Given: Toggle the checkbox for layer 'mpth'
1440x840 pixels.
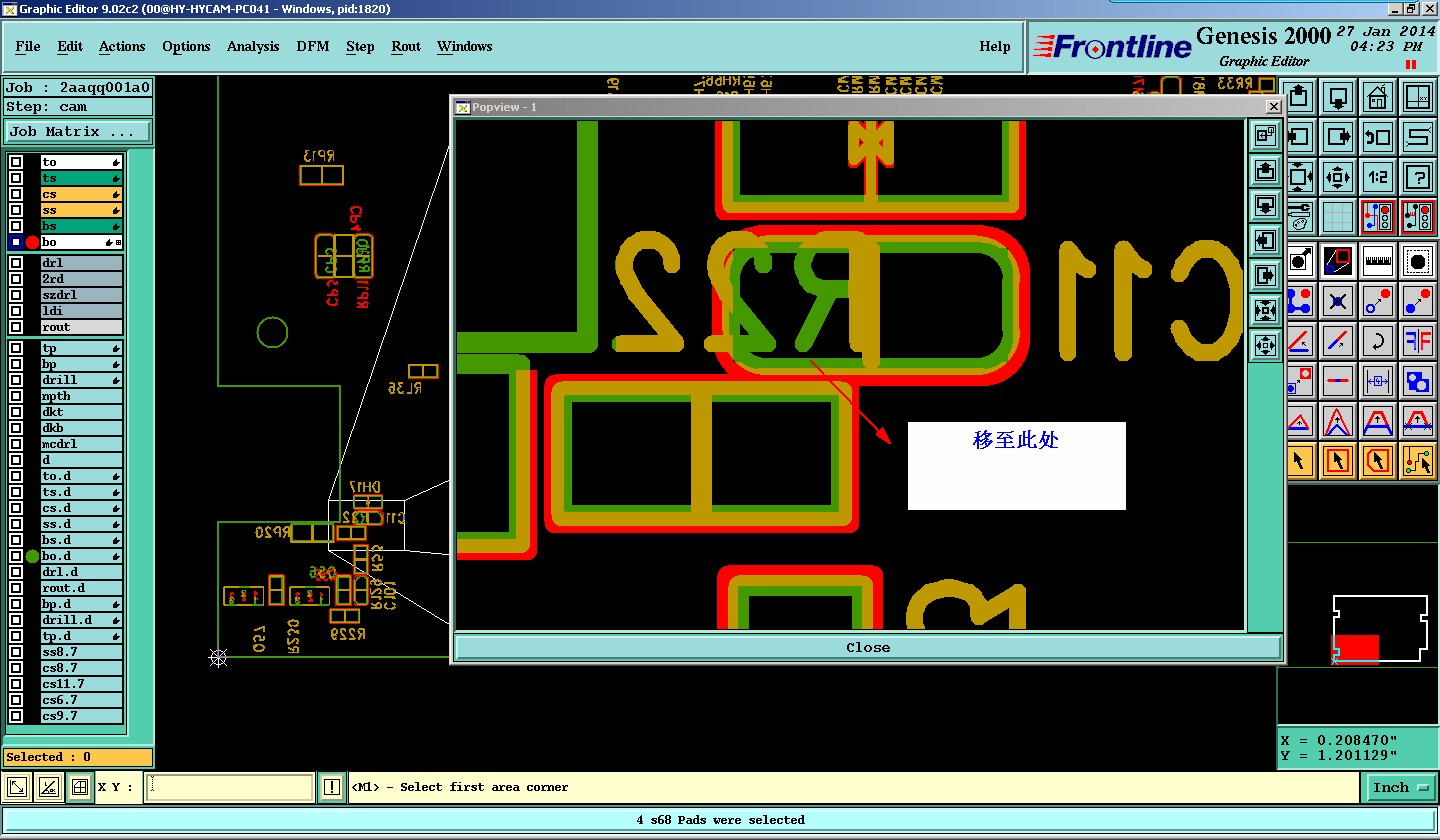Looking at the screenshot, I should (x=16, y=396).
